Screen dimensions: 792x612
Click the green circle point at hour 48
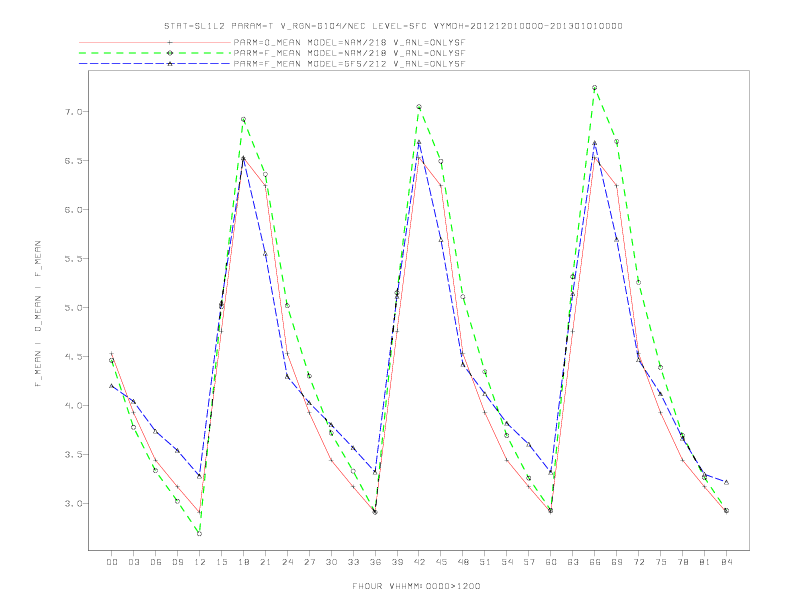point(463,297)
